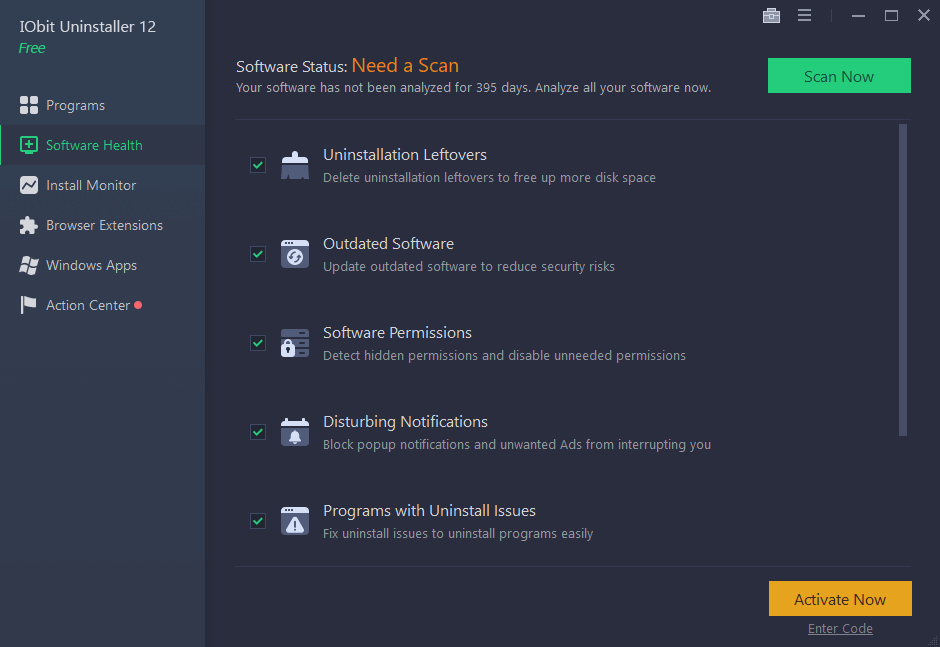The image size is (940, 647).
Task: Click the Activate Now button
Action: coord(839,598)
